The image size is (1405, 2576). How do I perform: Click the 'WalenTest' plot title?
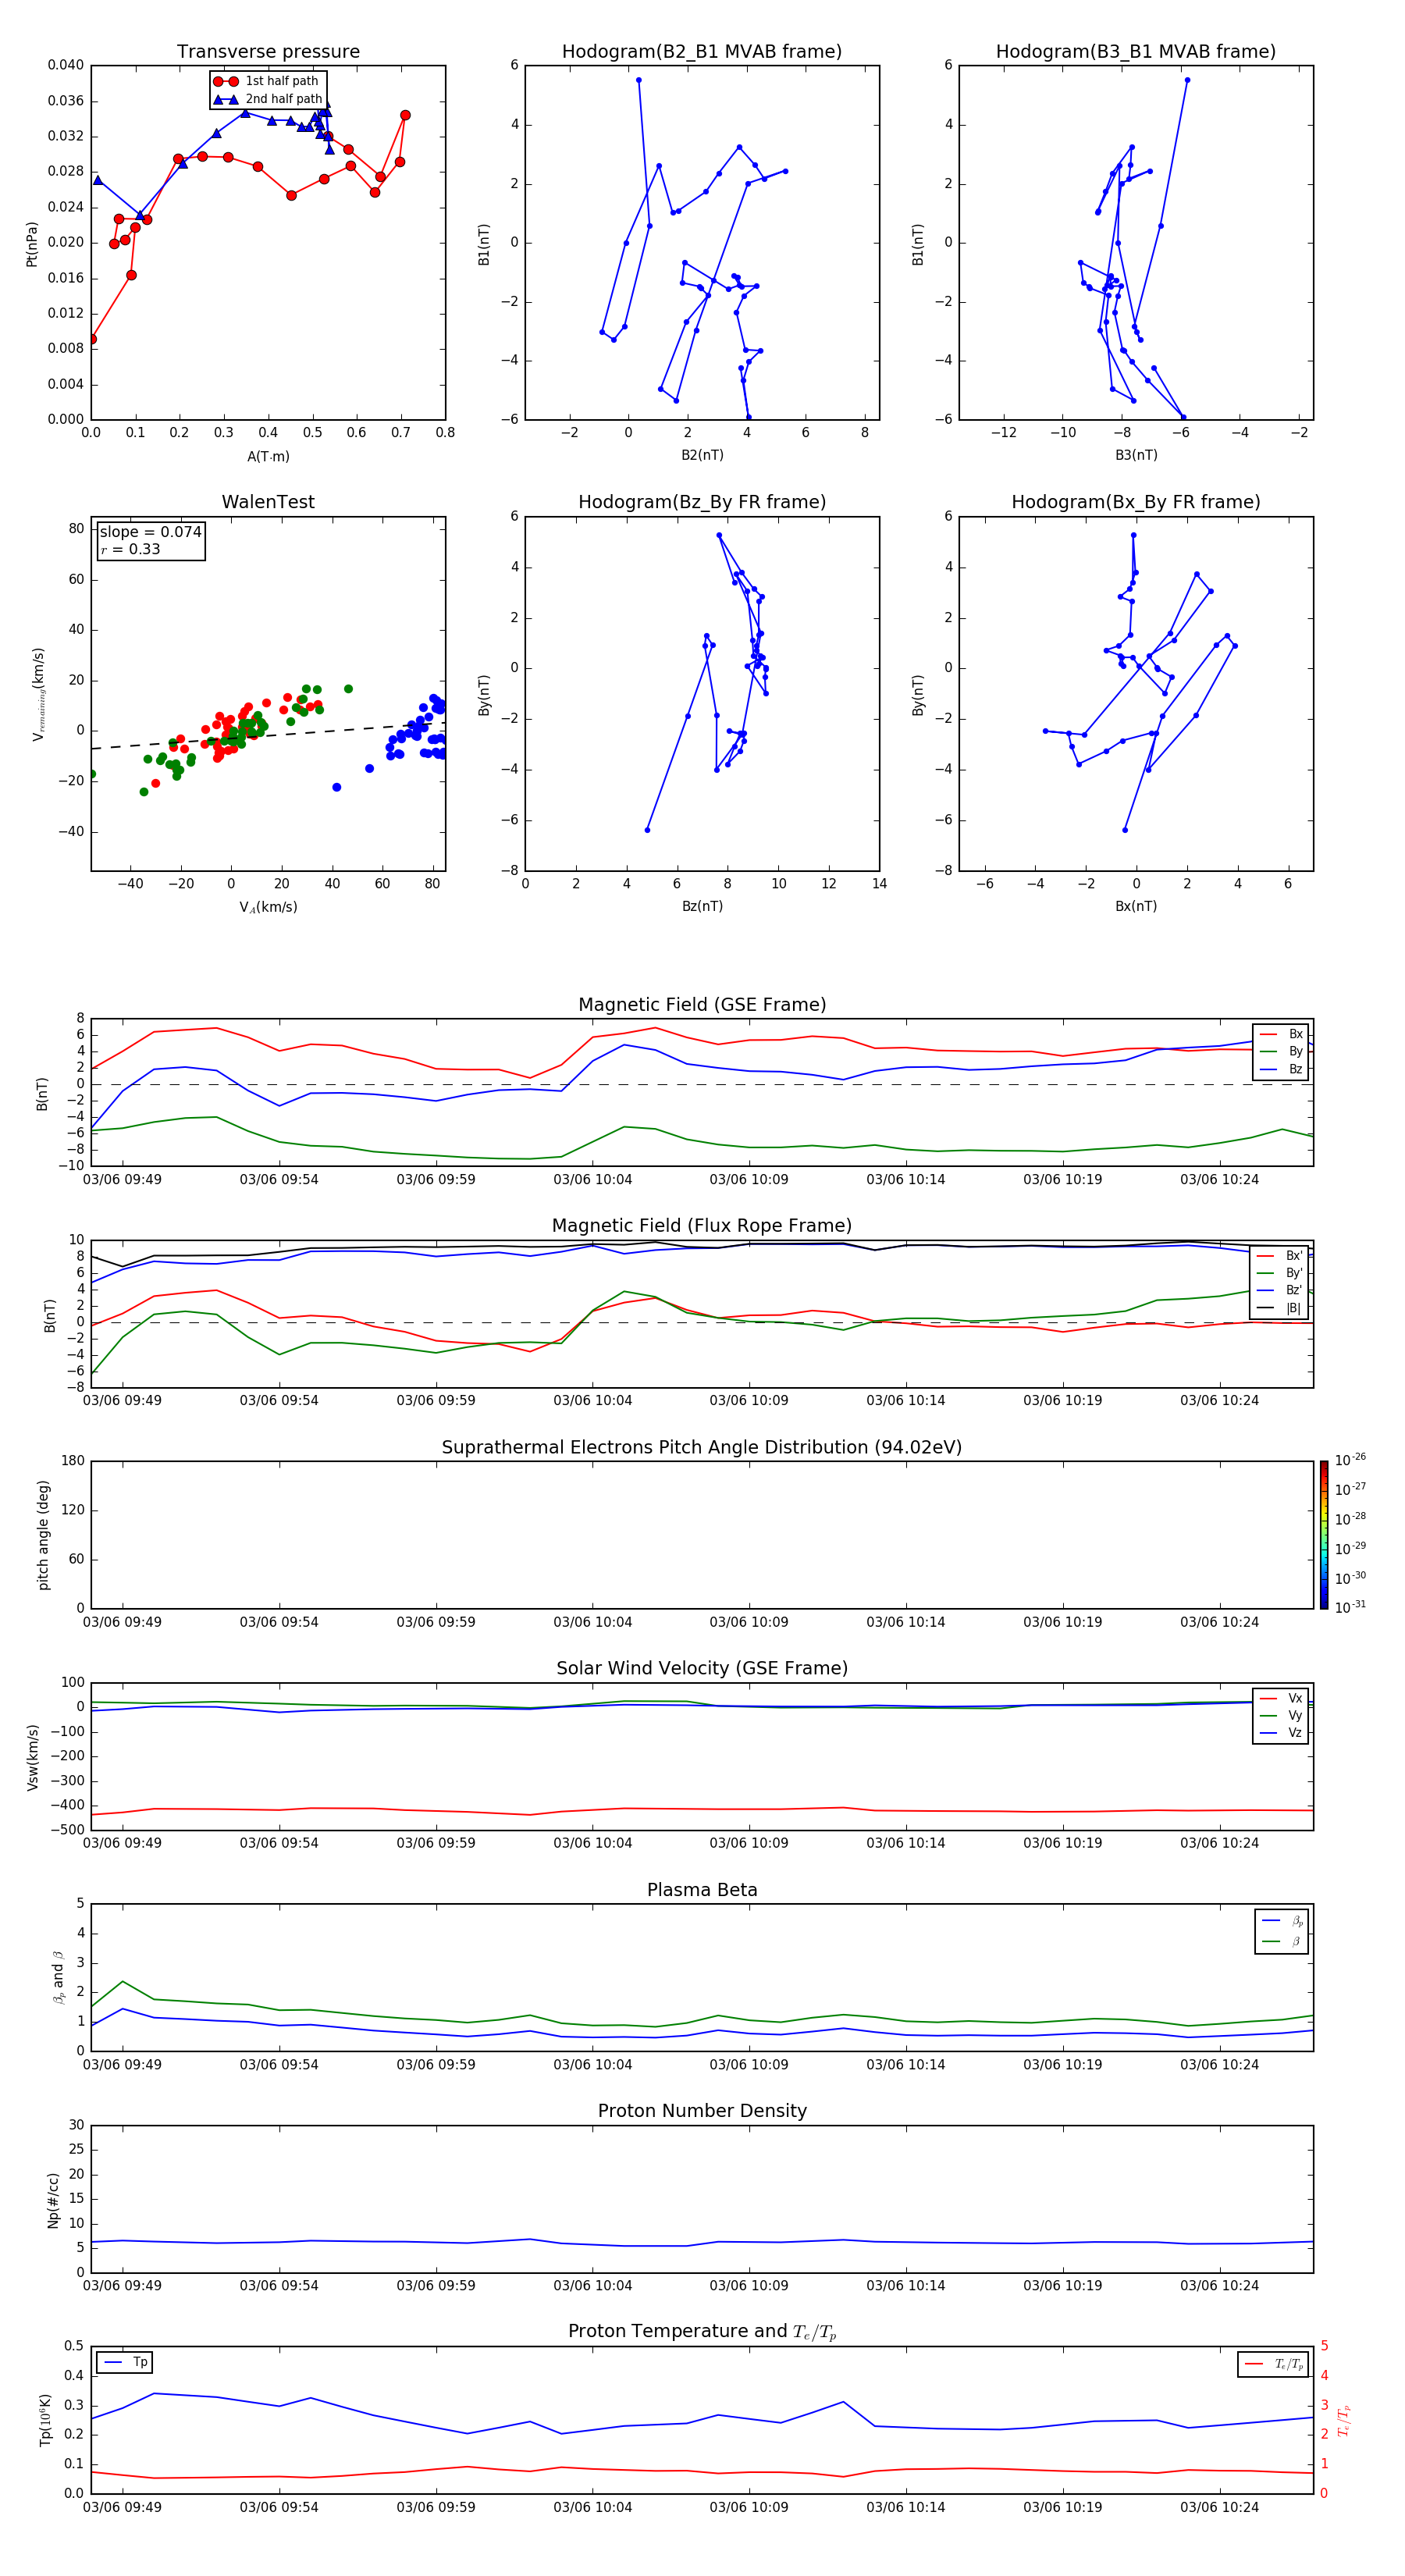tap(268, 502)
